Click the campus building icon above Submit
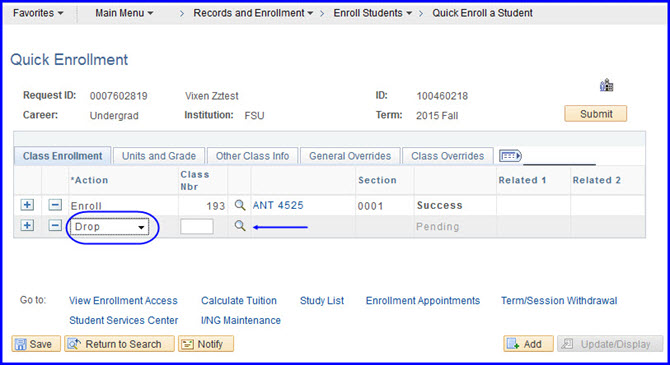 pos(606,85)
